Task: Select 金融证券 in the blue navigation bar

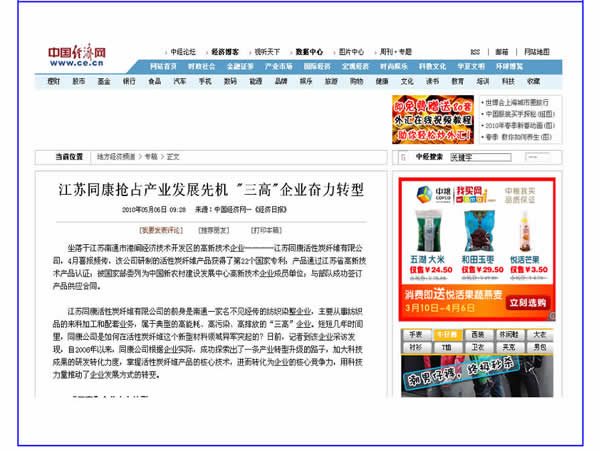Action: (240, 66)
